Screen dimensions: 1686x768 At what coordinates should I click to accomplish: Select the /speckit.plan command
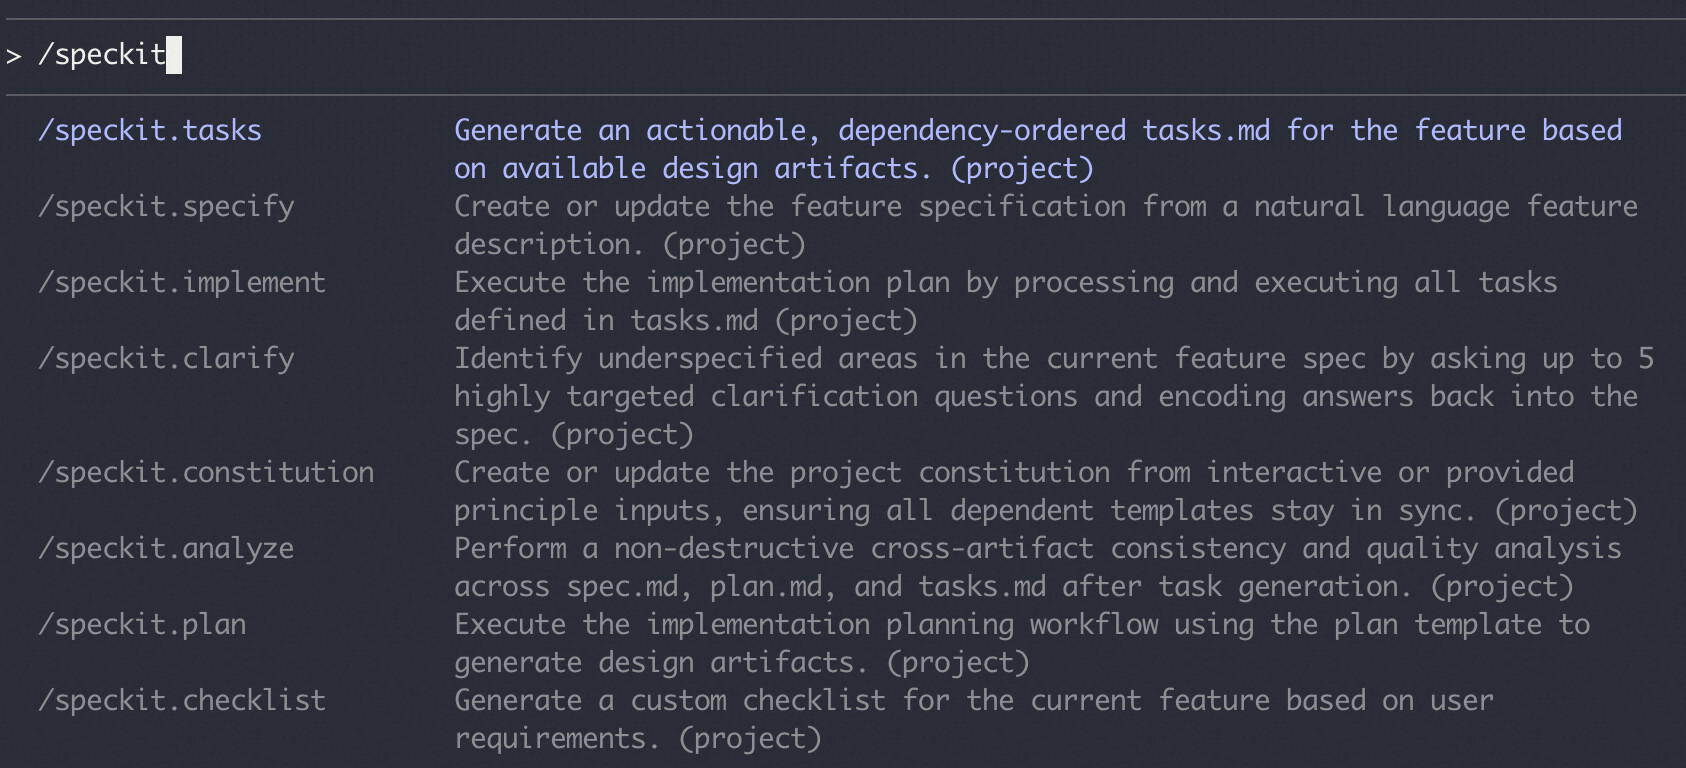pyautogui.click(x=142, y=625)
